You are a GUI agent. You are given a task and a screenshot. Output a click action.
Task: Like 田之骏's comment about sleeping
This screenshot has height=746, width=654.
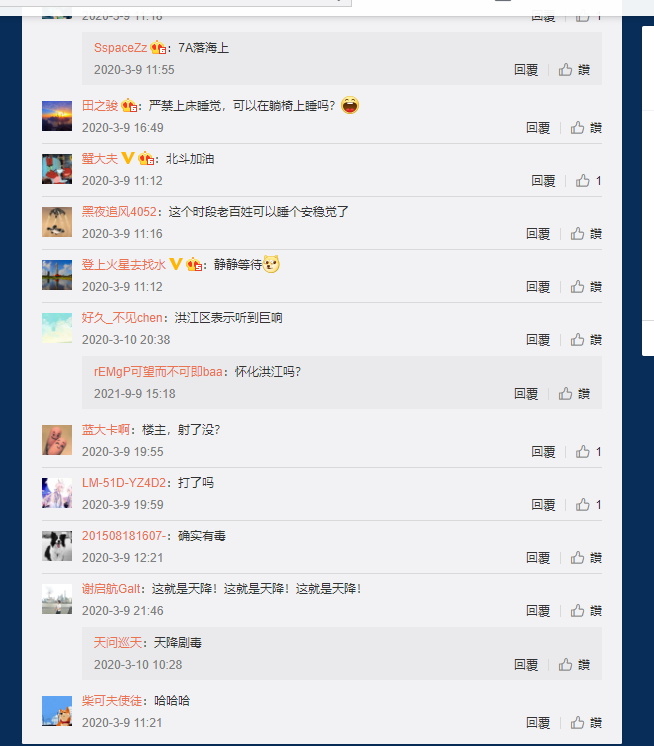point(586,128)
